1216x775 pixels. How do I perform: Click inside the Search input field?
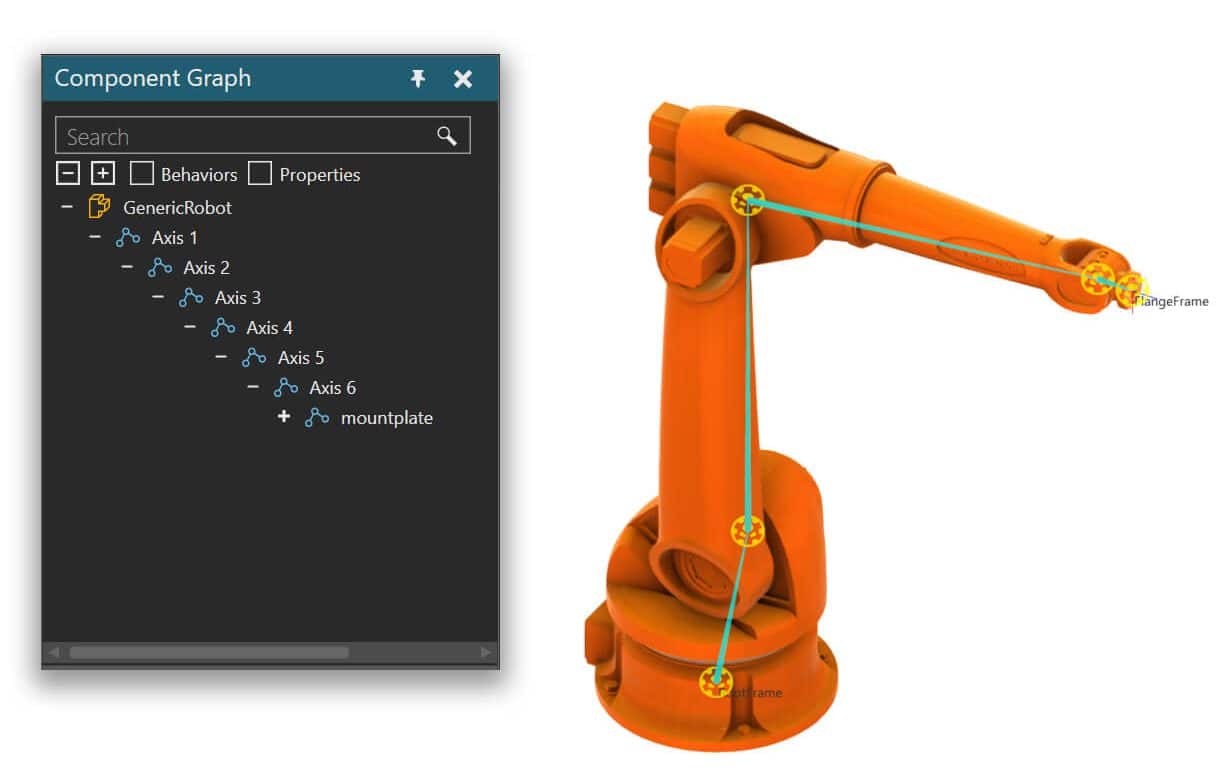(245, 136)
